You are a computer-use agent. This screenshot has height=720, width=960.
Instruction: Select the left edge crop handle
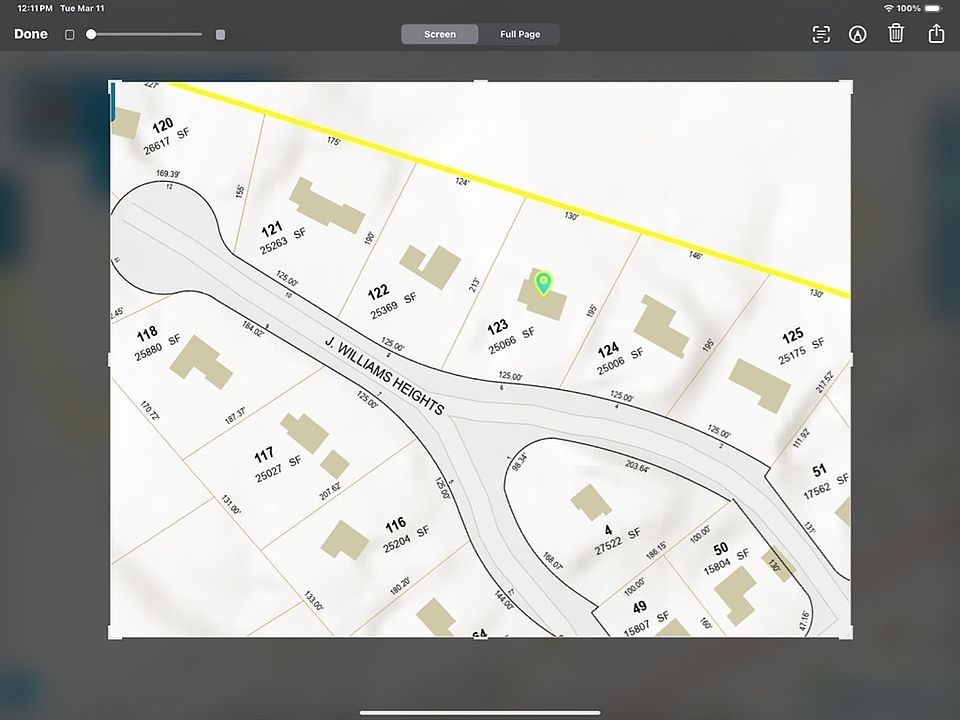(x=109, y=359)
